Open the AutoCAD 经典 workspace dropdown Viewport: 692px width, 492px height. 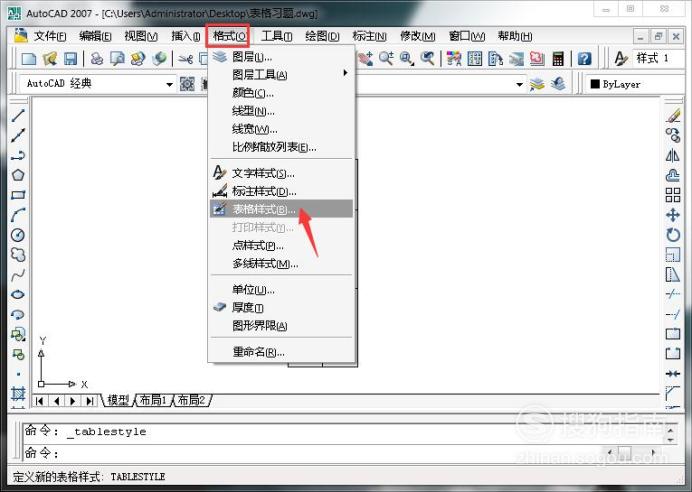pos(169,84)
